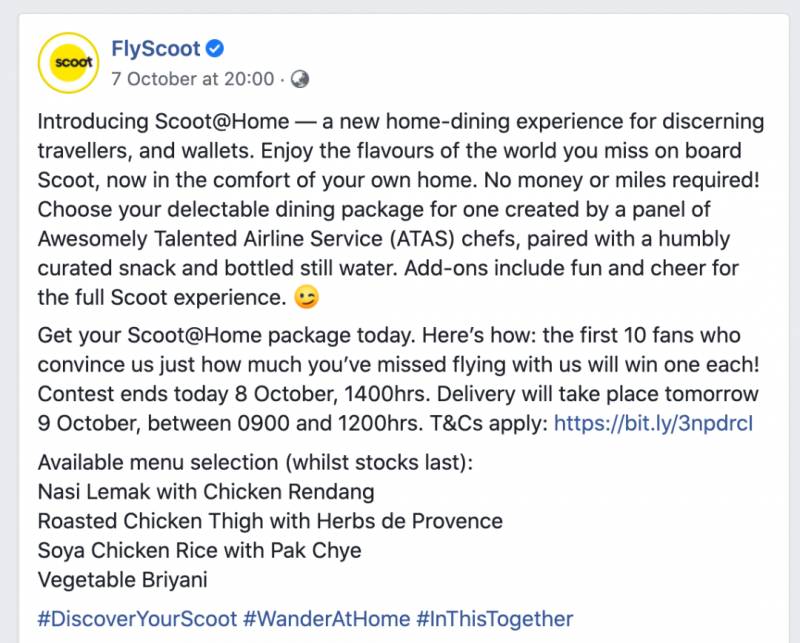This screenshot has width=800, height=643.
Task: Open the 7 October at 20:00 timestamp
Action: (192, 78)
